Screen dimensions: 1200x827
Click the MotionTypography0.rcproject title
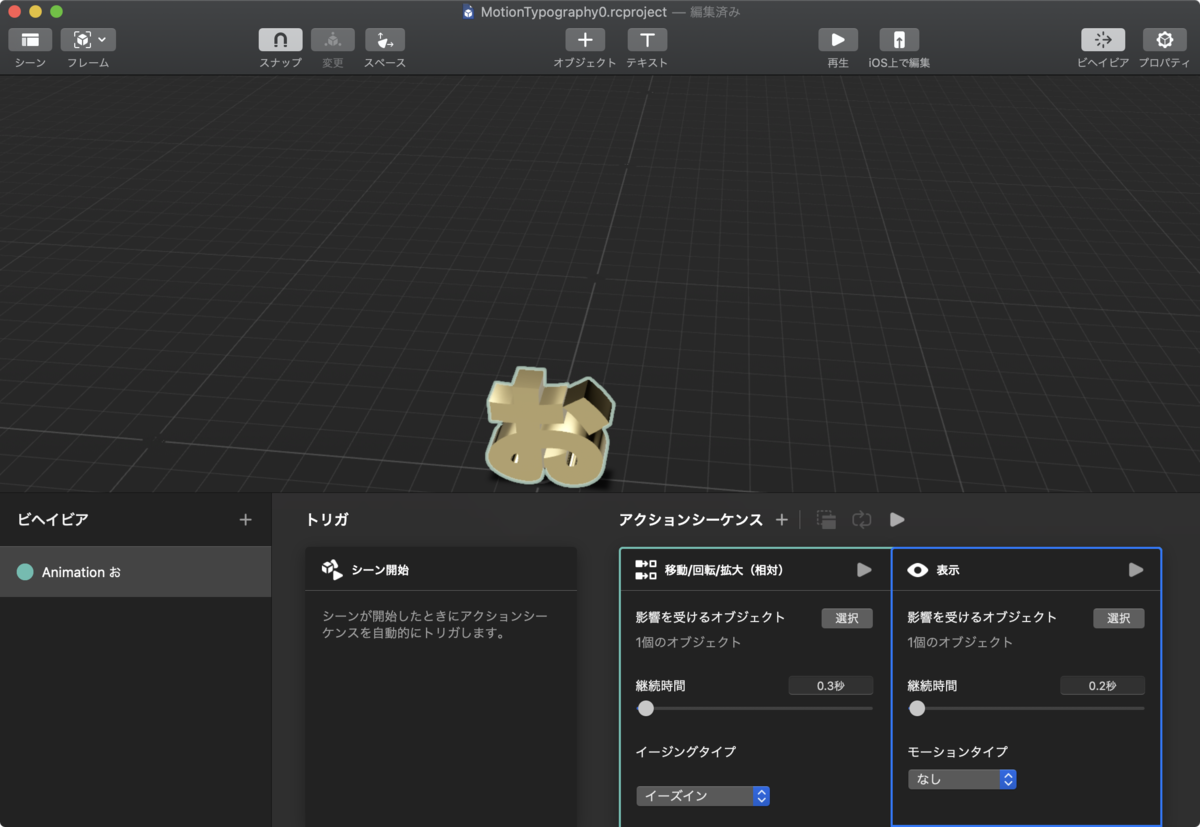pos(574,12)
